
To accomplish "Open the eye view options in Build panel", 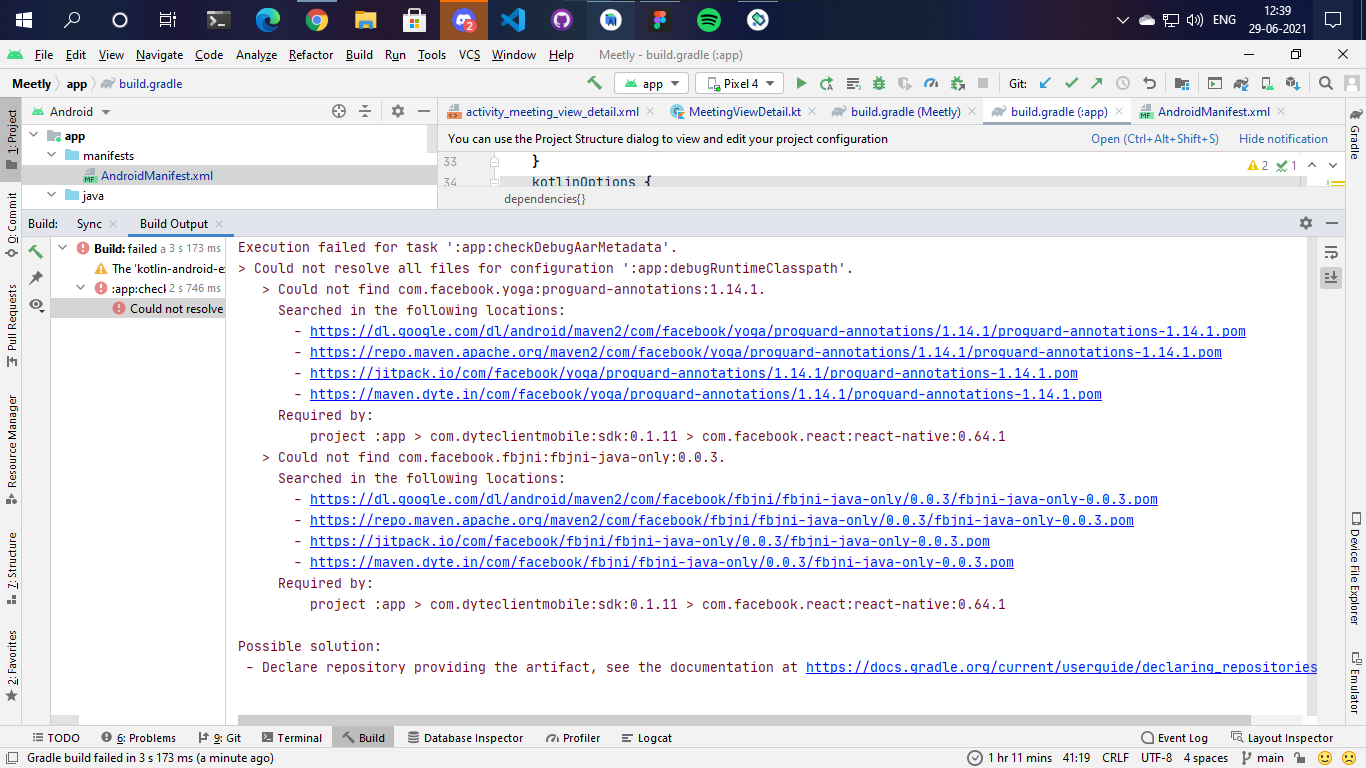I will [38, 305].
